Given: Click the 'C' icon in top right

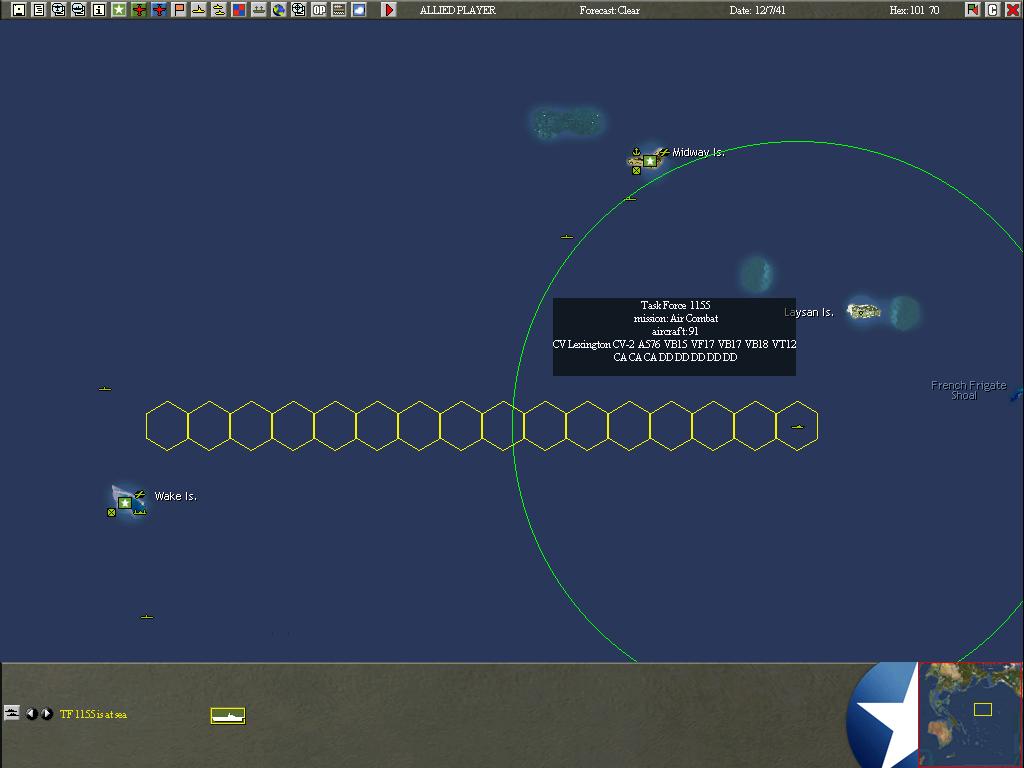Looking at the screenshot, I should (993, 10).
